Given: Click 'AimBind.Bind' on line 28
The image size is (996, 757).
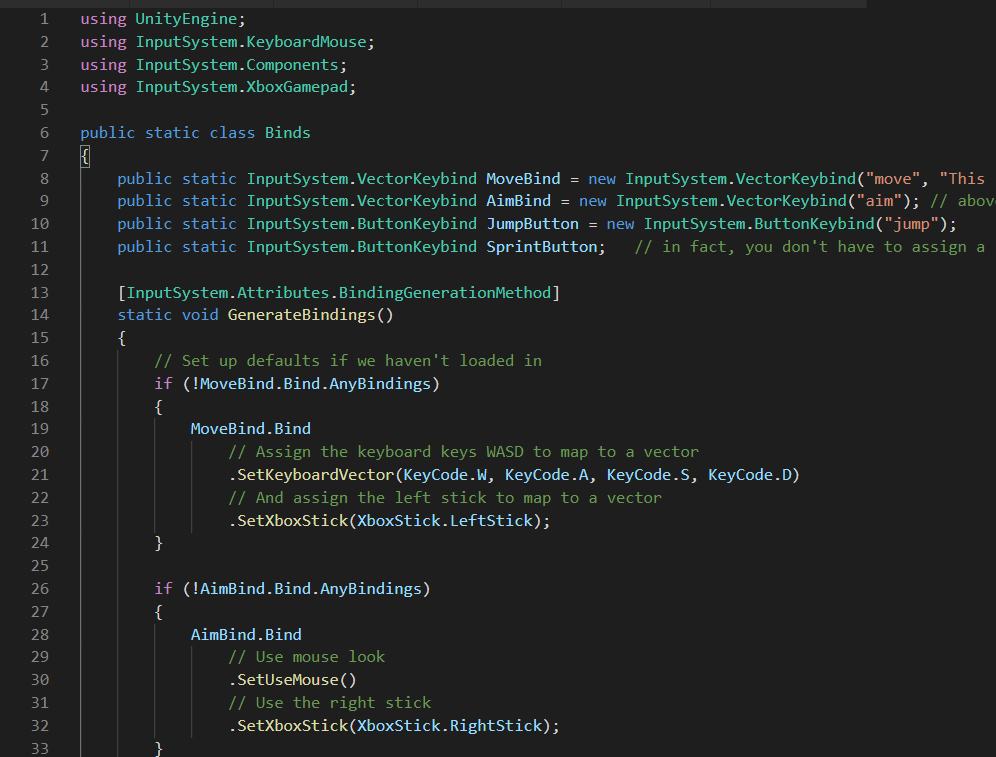Looking at the screenshot, I should 246,634.
